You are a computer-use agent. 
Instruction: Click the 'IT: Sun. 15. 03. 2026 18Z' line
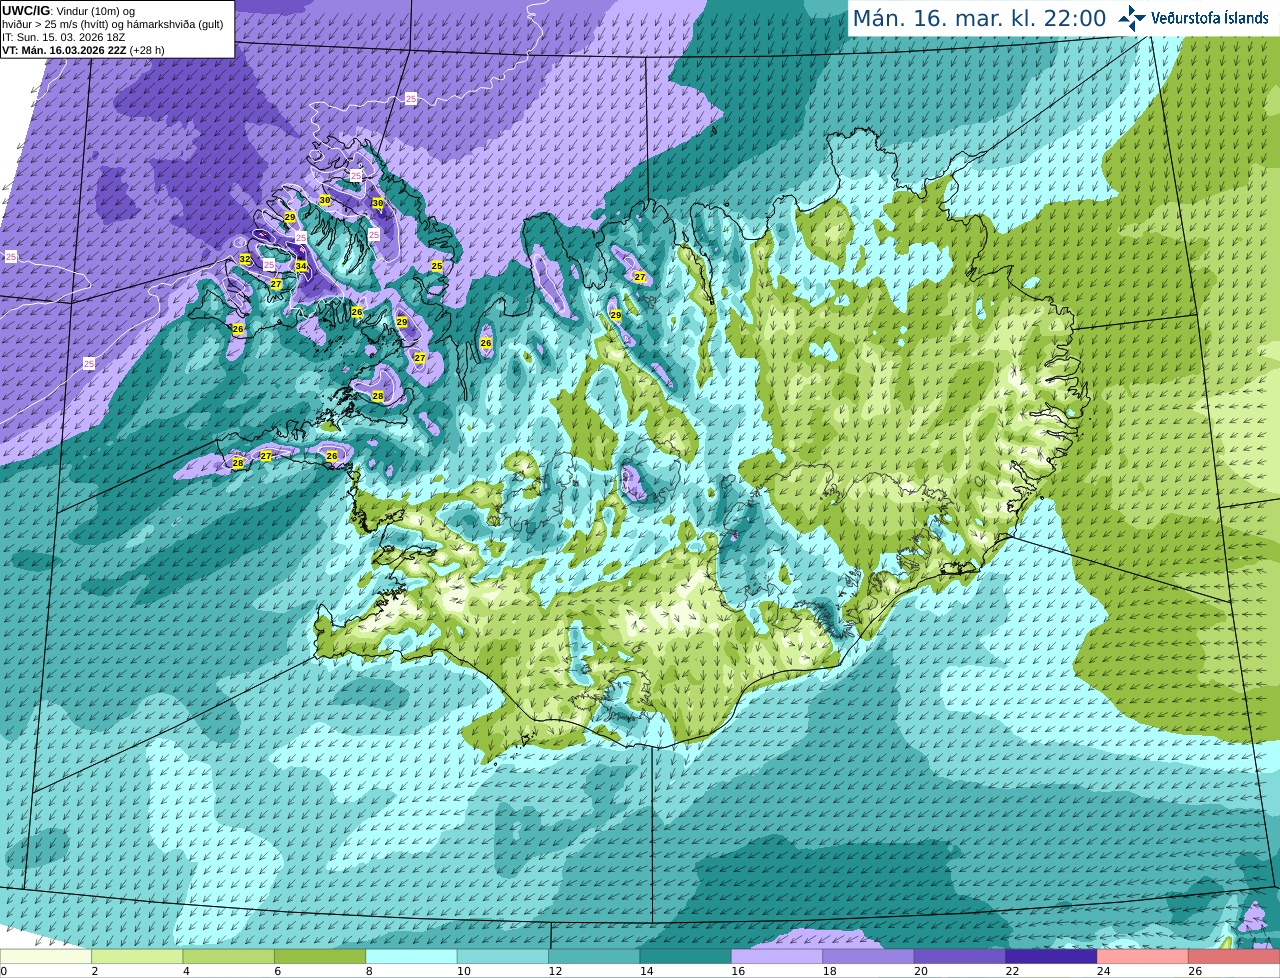tap(63, 37)
